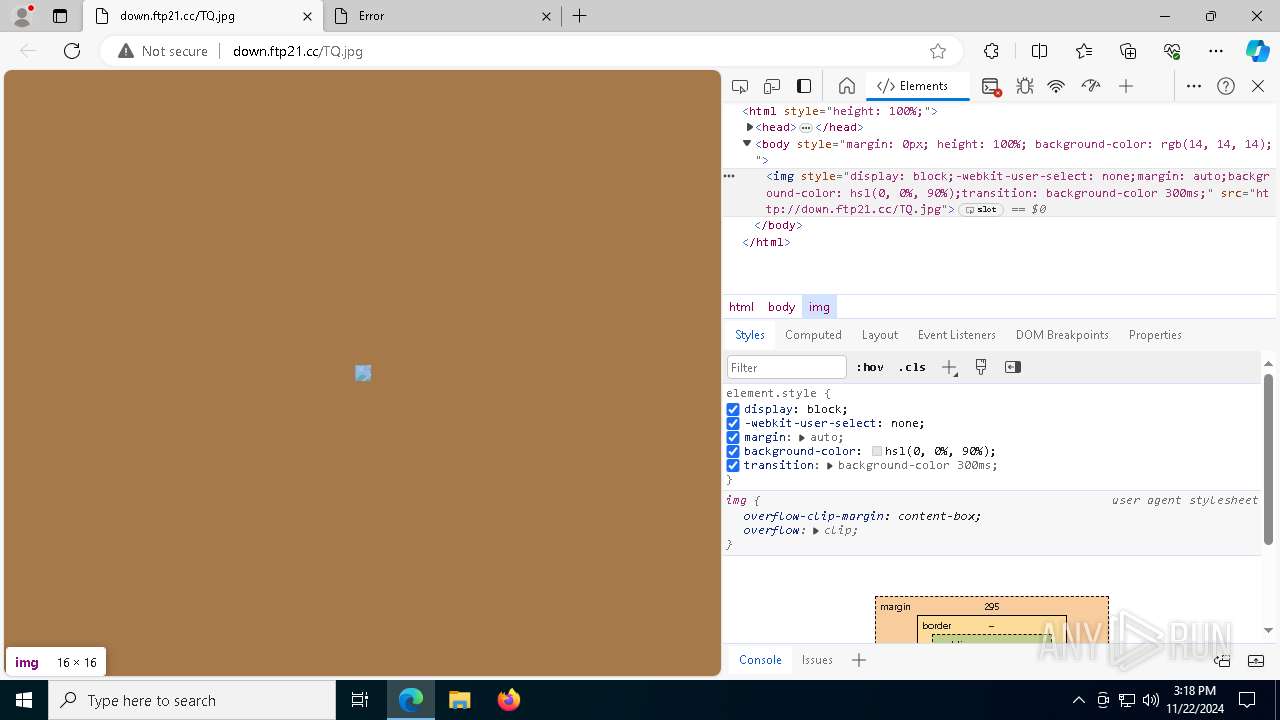Open Edge Settings and more menu

pyautogui.click(x=1216, y=51)
